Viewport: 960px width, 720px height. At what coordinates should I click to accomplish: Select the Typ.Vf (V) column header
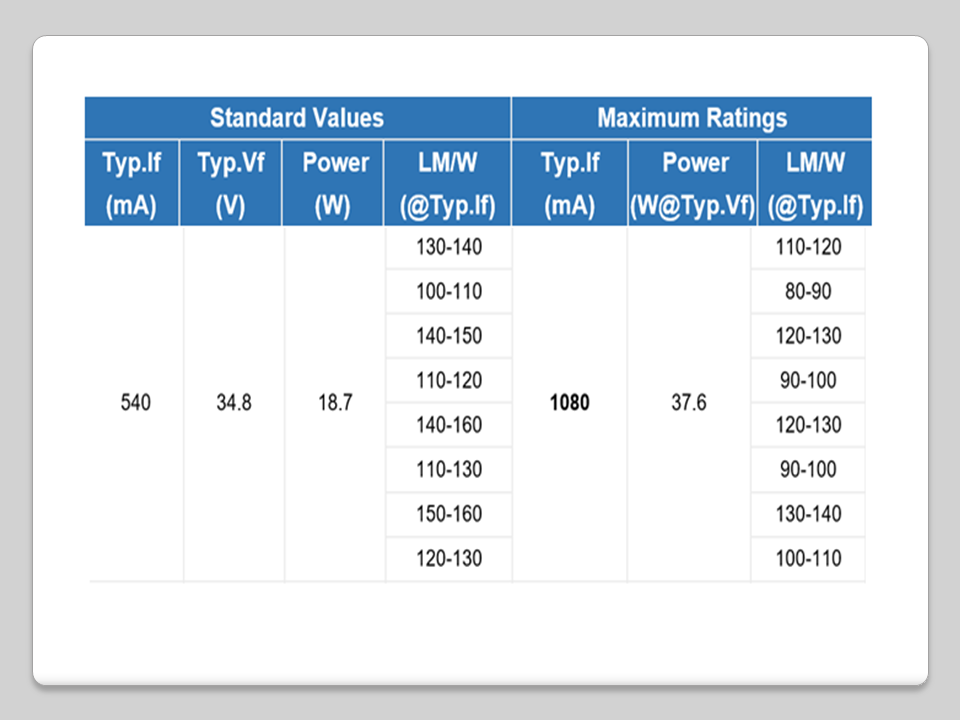click(233, 183)
